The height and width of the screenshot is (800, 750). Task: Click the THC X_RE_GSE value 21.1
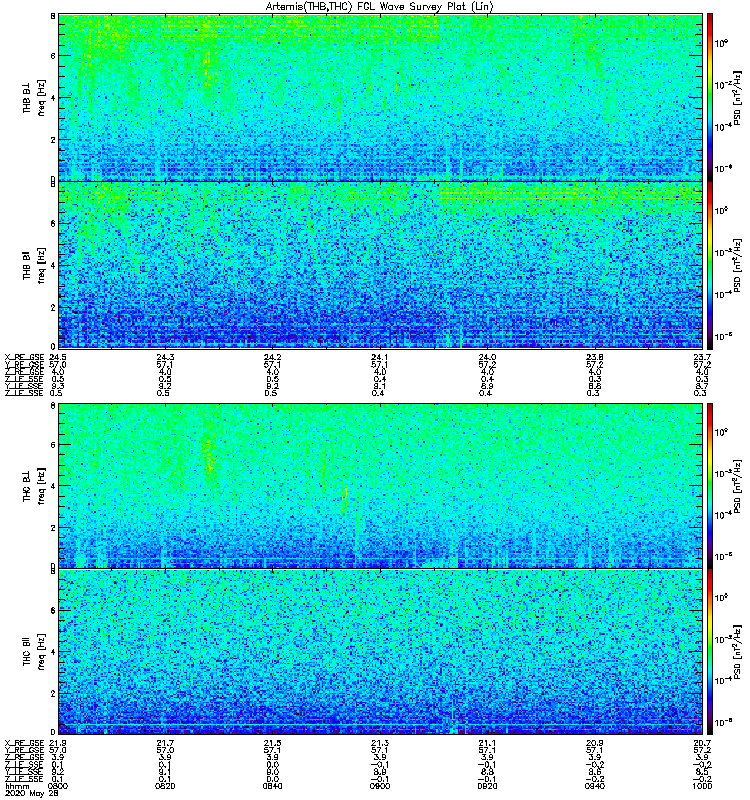487,743
